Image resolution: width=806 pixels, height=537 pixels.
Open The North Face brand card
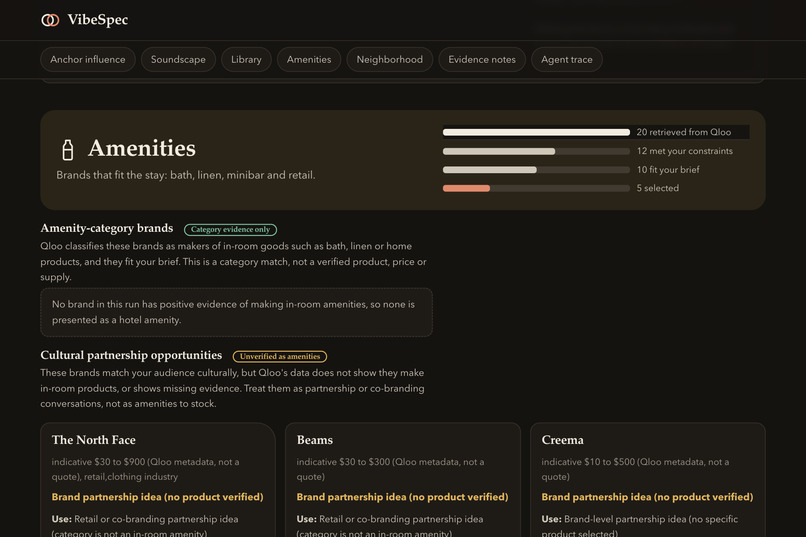(x=158, y=480)
